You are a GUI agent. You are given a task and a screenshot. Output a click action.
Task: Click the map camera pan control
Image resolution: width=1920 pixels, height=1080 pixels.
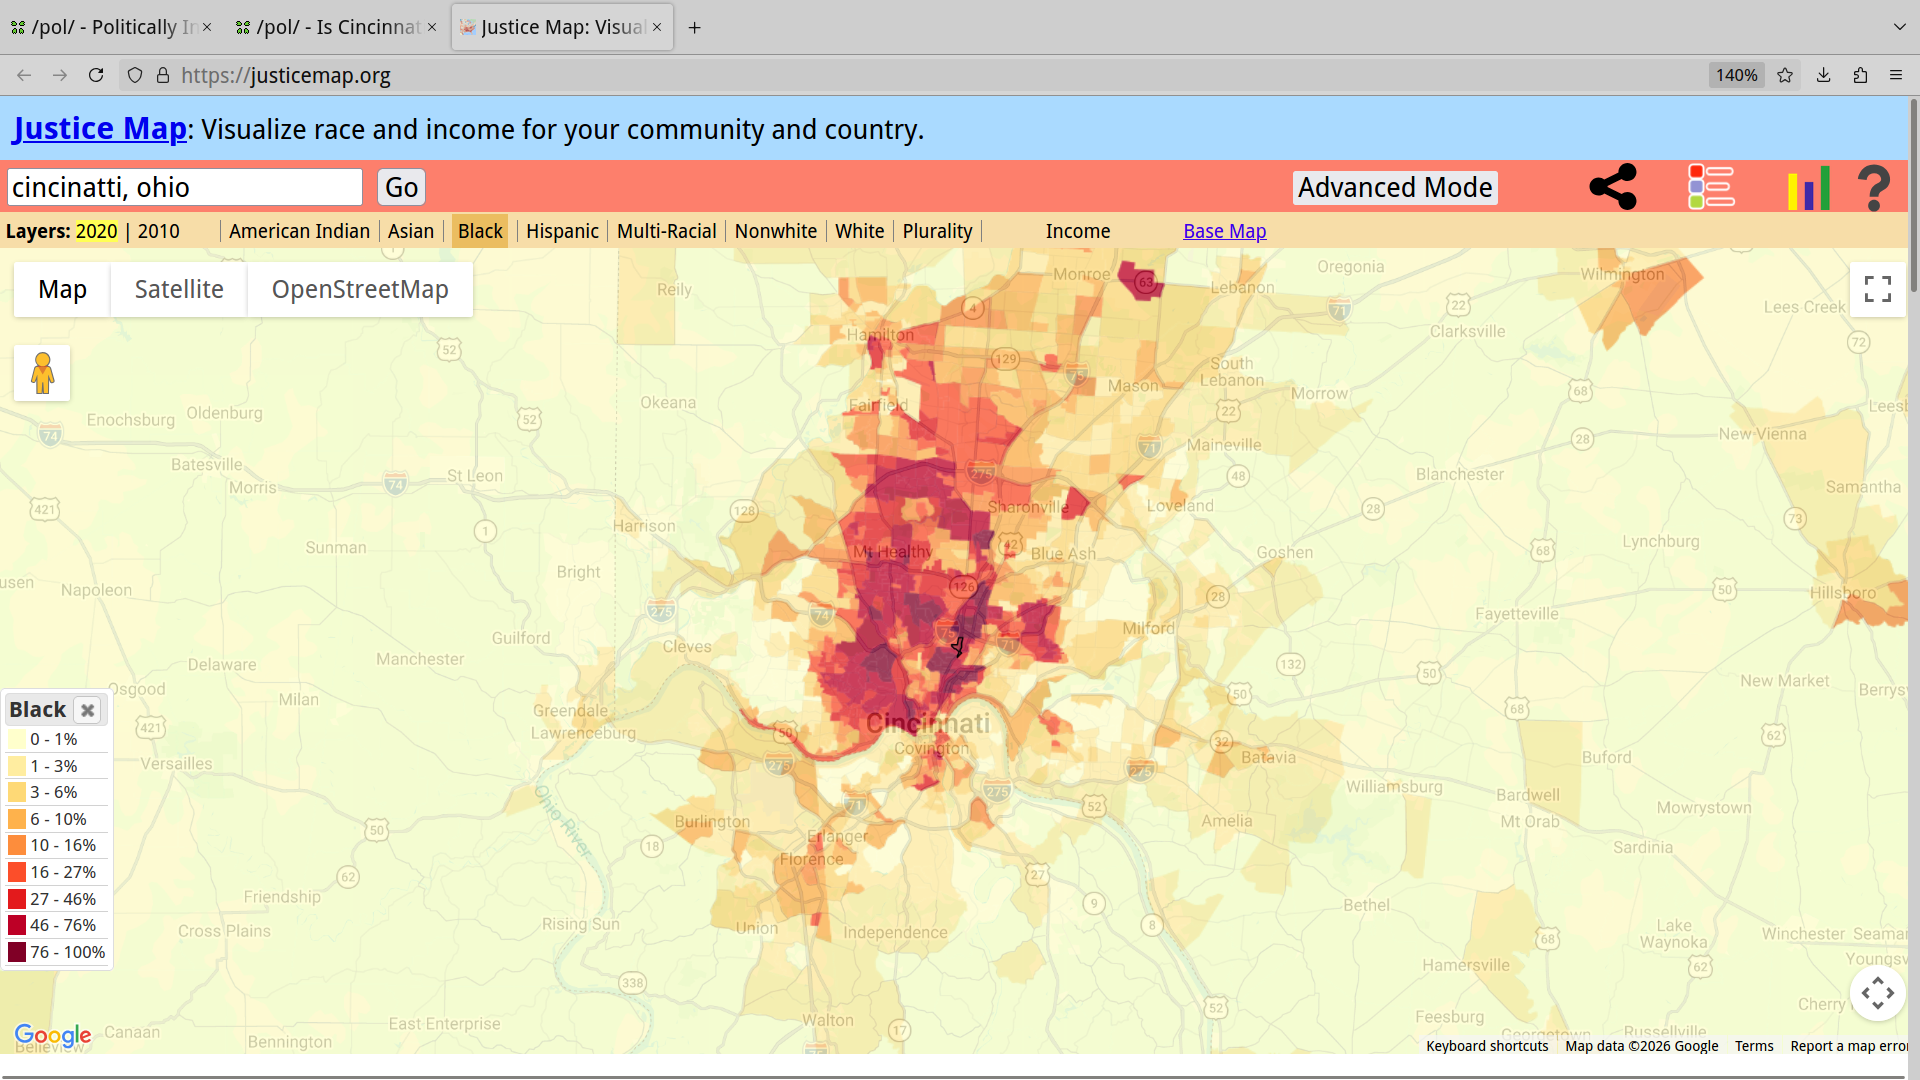[1877, 993]
